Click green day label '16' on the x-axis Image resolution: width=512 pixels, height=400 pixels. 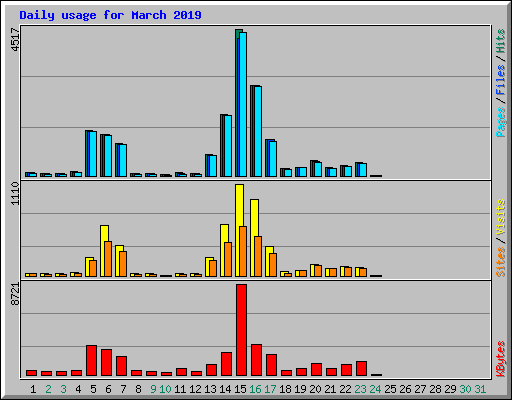coord(255,389)
